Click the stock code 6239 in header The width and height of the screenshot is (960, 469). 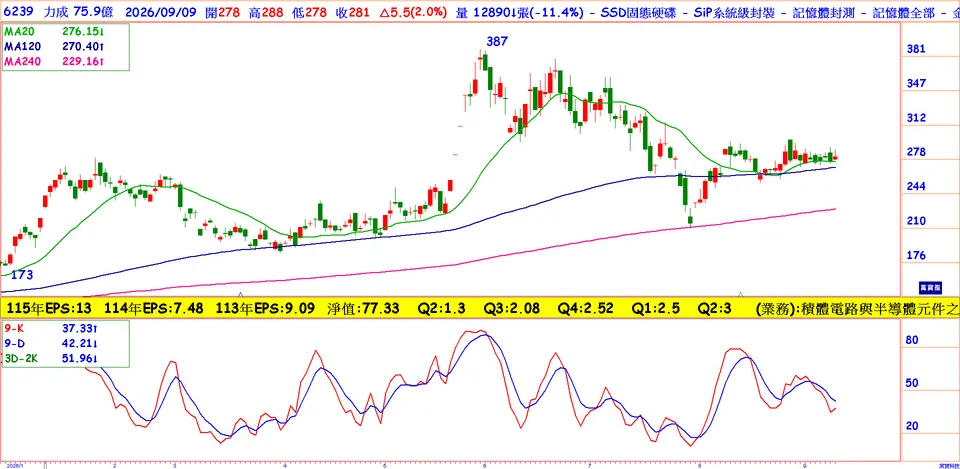(x=17, y=12)
